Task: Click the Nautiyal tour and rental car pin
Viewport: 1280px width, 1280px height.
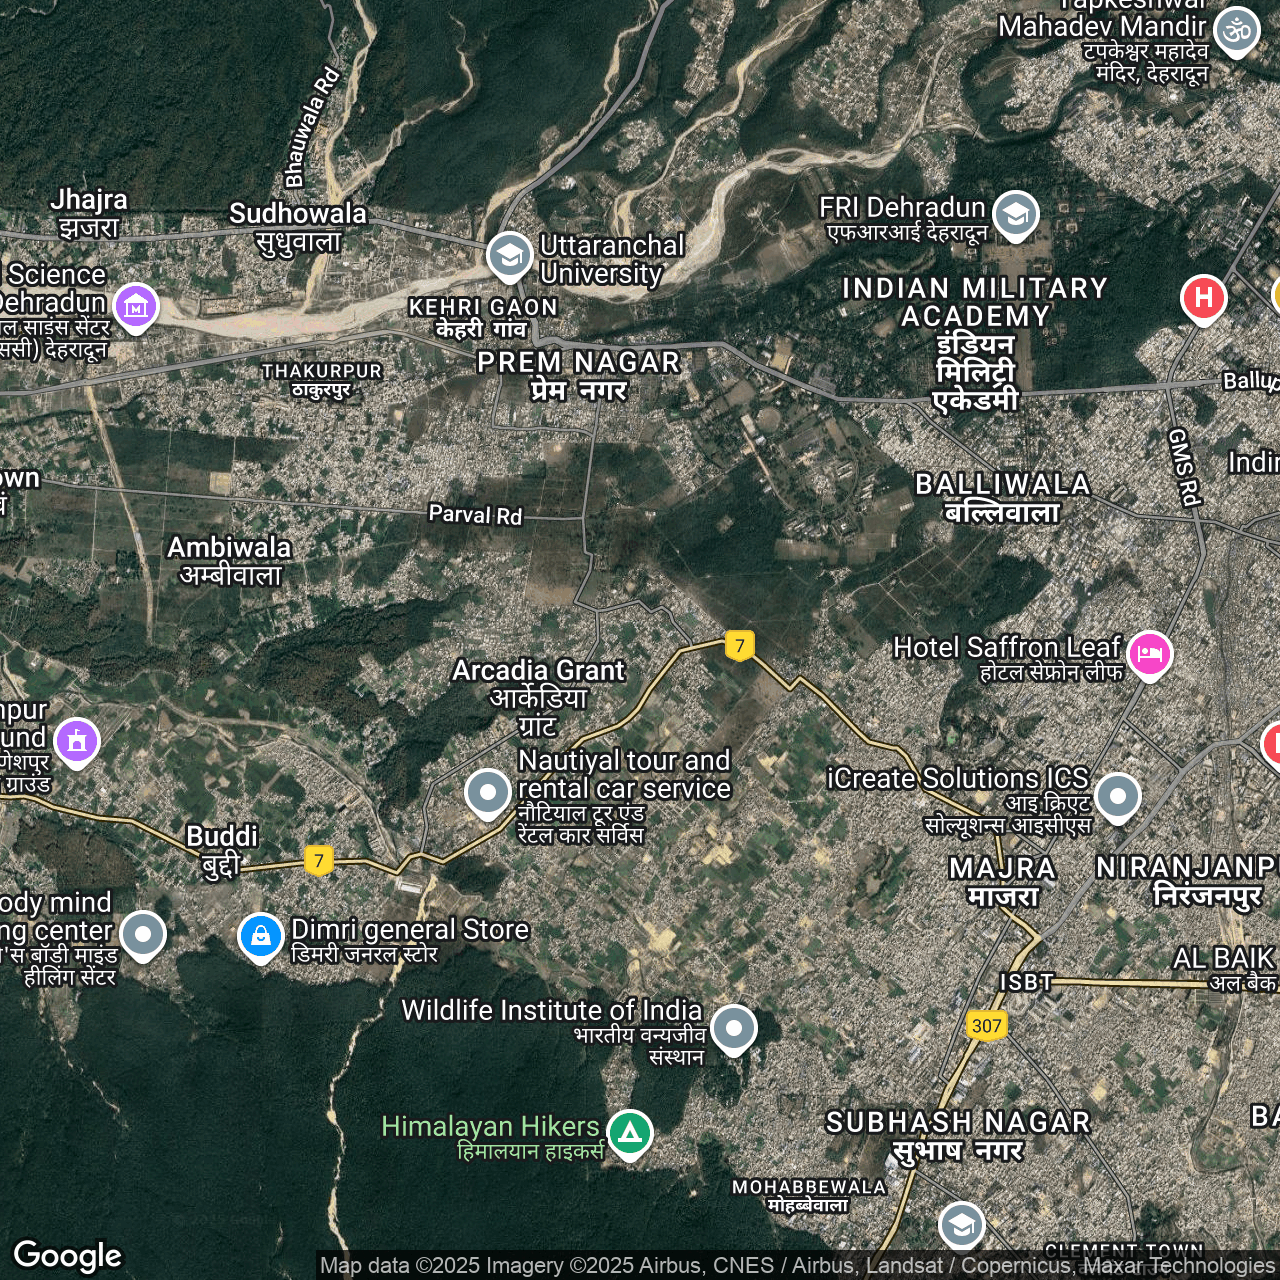Action: click(488, 792)
